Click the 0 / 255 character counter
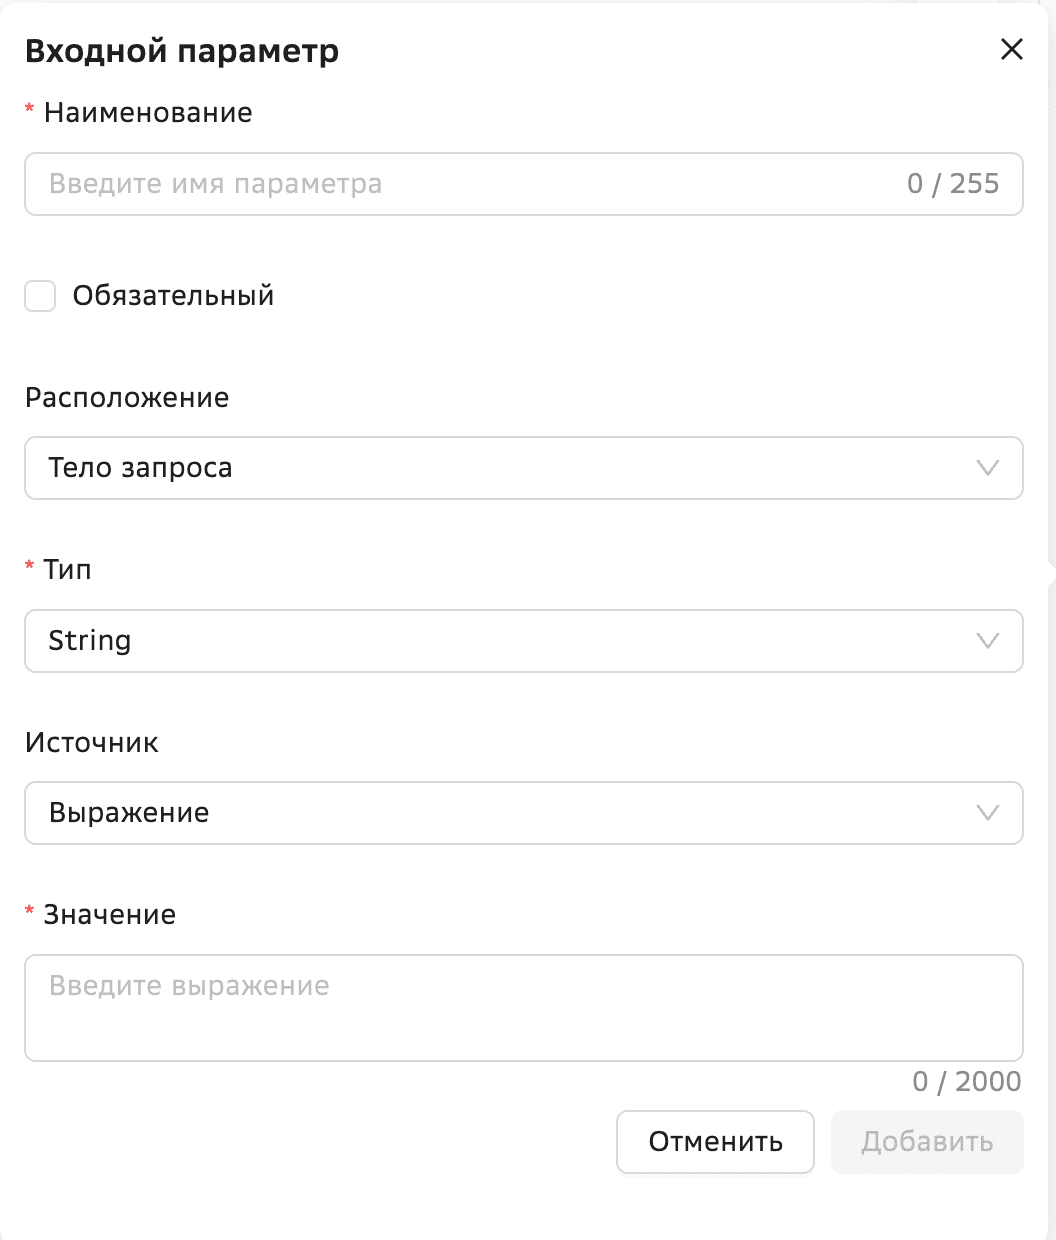The height and width of the screenshot is (1240, 1056). (x=953, y=184)
